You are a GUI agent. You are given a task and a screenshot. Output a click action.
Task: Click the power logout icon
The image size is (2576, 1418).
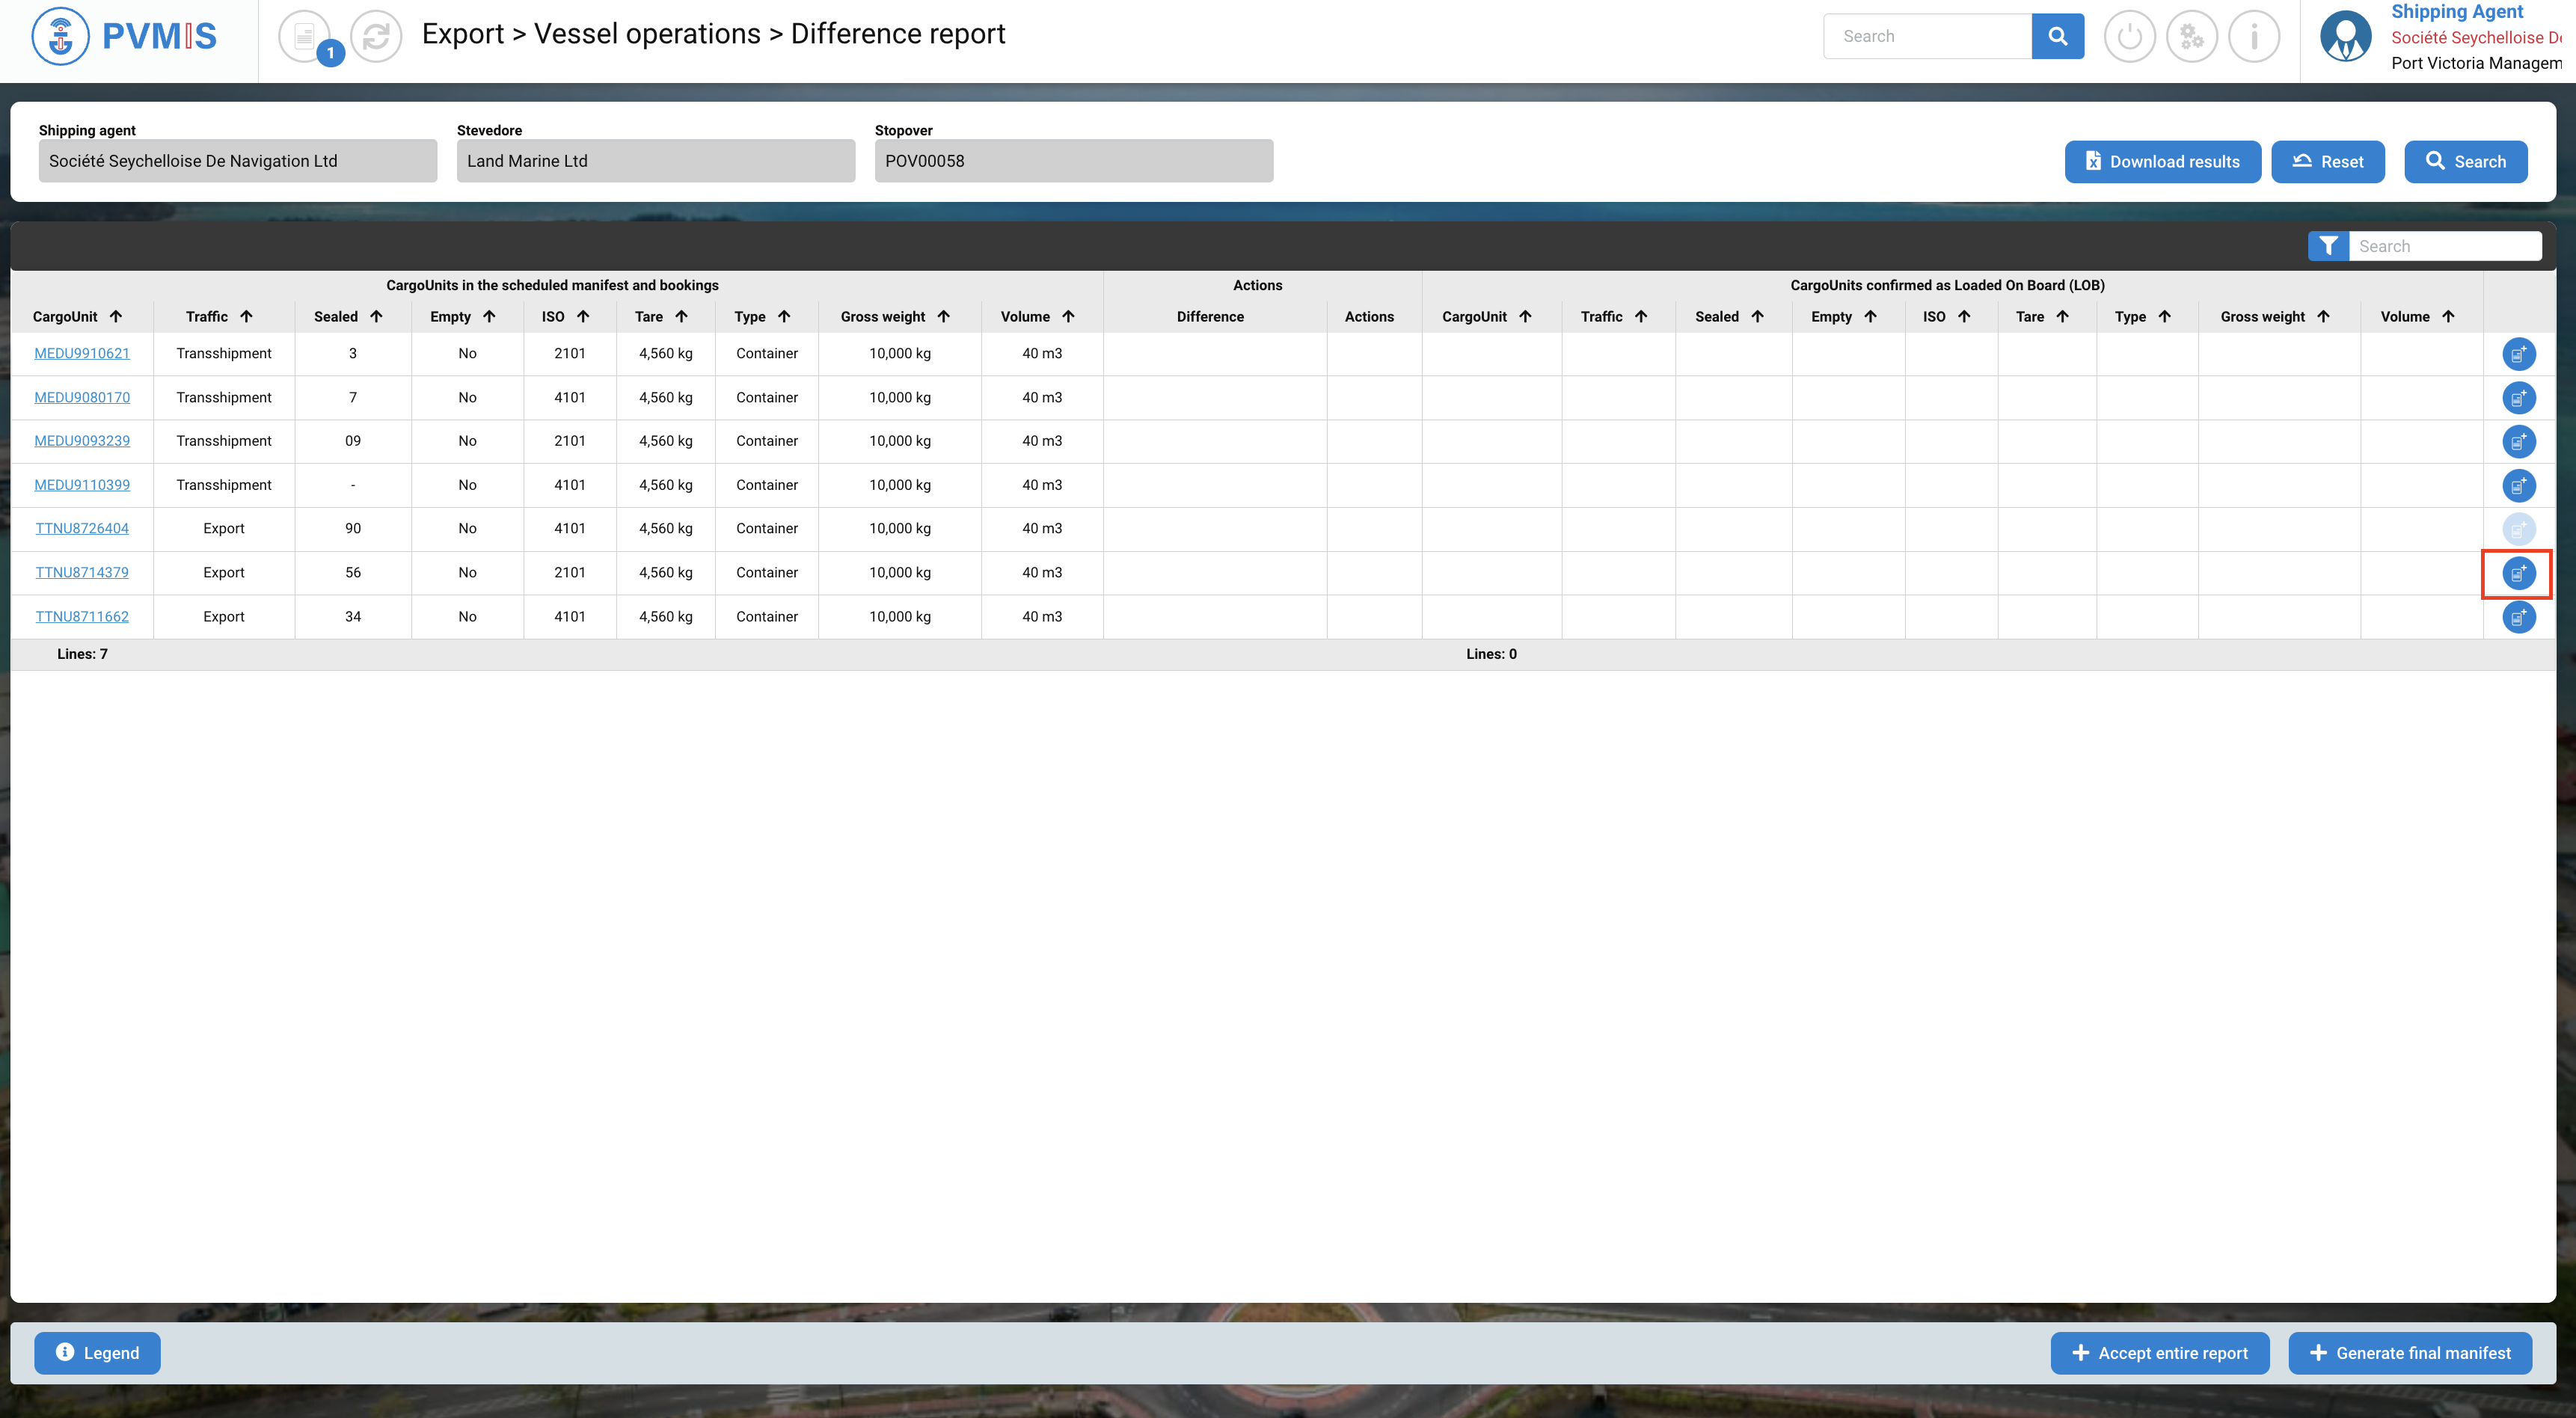(2129, 36)
